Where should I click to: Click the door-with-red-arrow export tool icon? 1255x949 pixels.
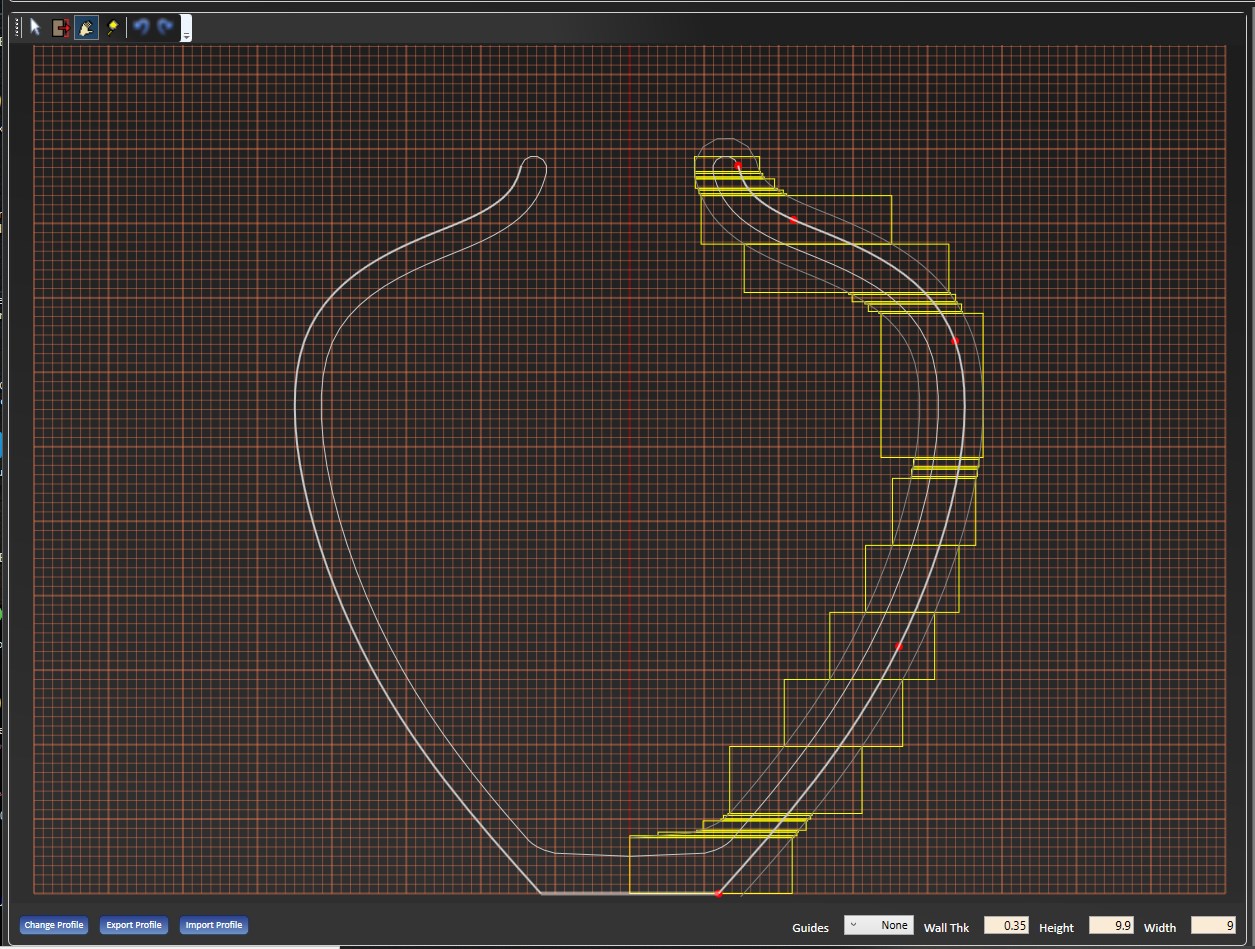pos(60,28)
